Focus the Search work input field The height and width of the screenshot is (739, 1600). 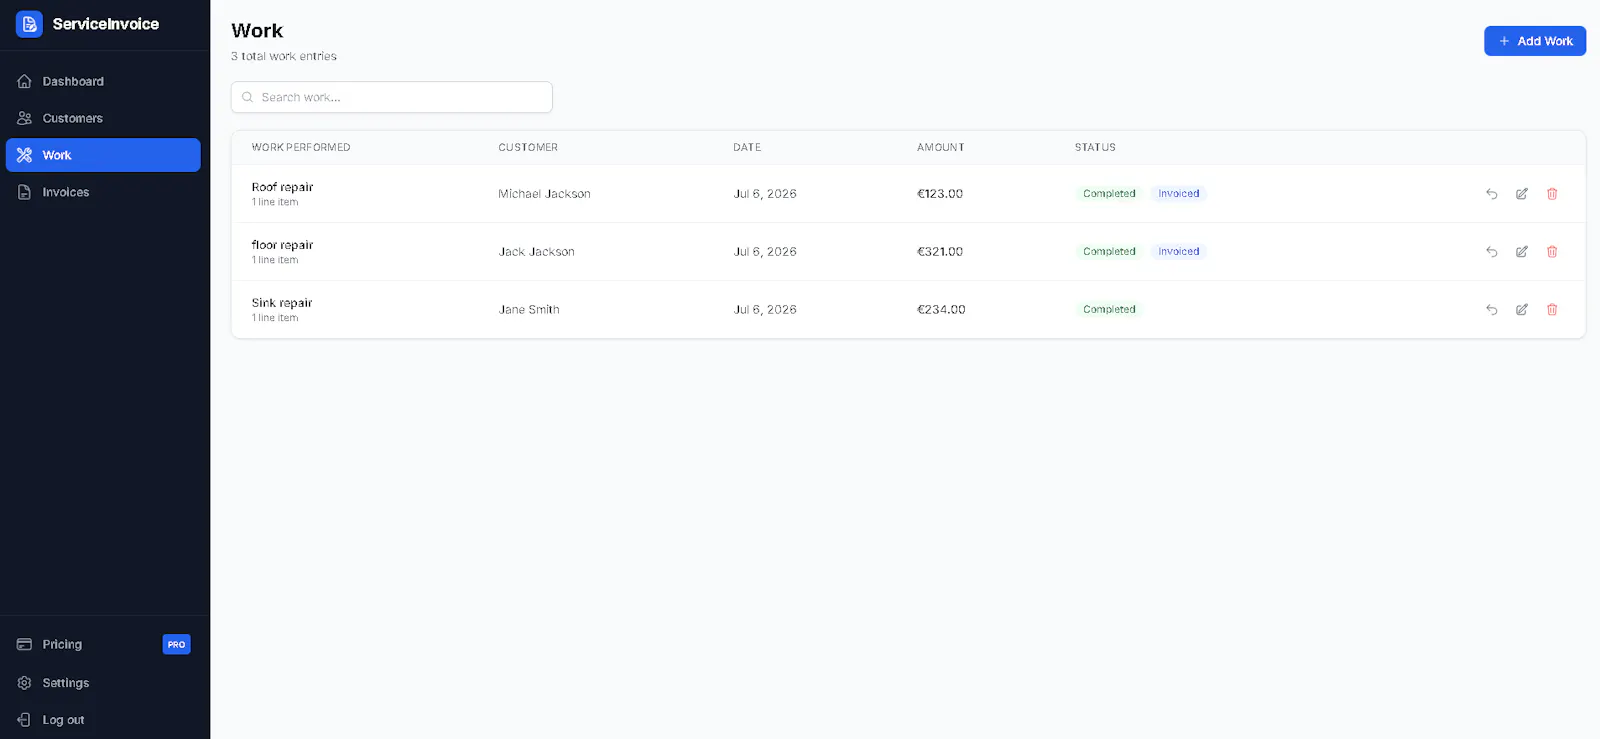pos(392,97)
